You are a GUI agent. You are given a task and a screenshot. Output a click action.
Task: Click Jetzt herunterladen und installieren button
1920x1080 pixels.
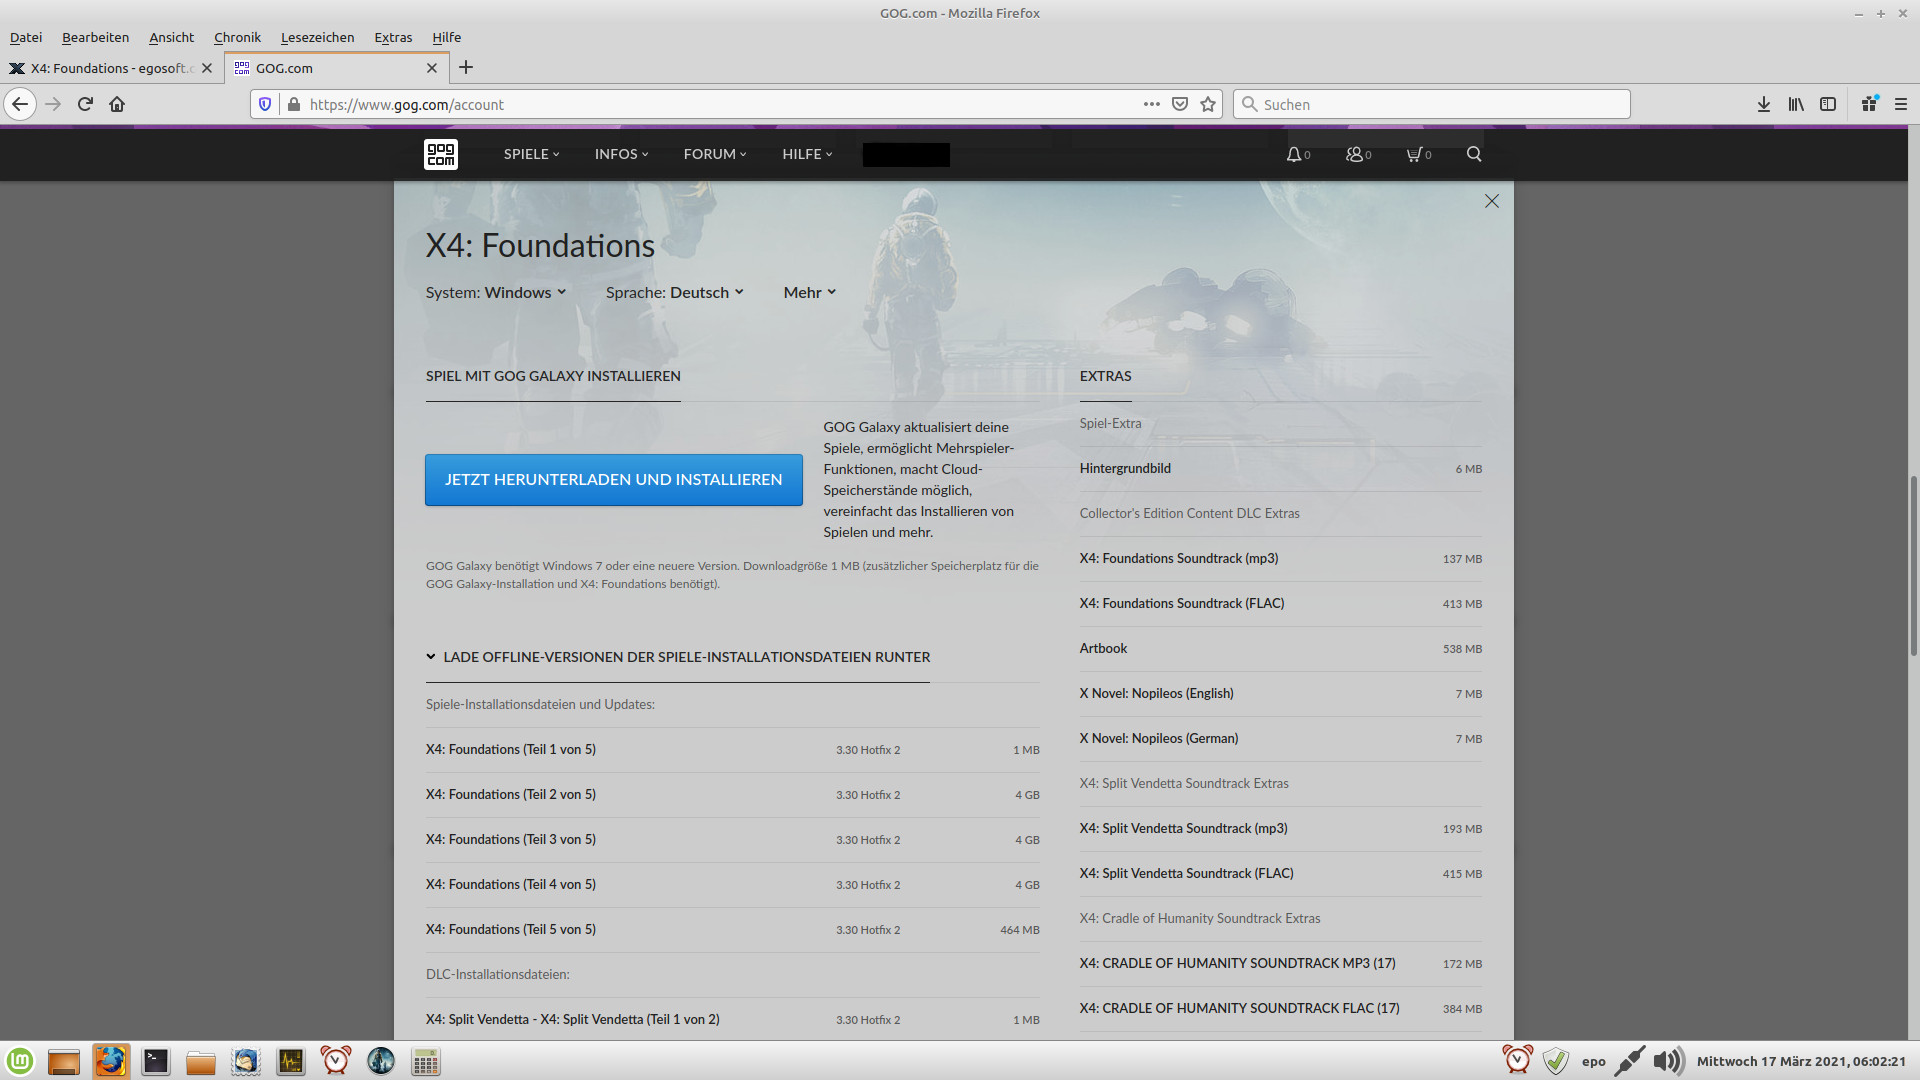[x=614, y=480]
